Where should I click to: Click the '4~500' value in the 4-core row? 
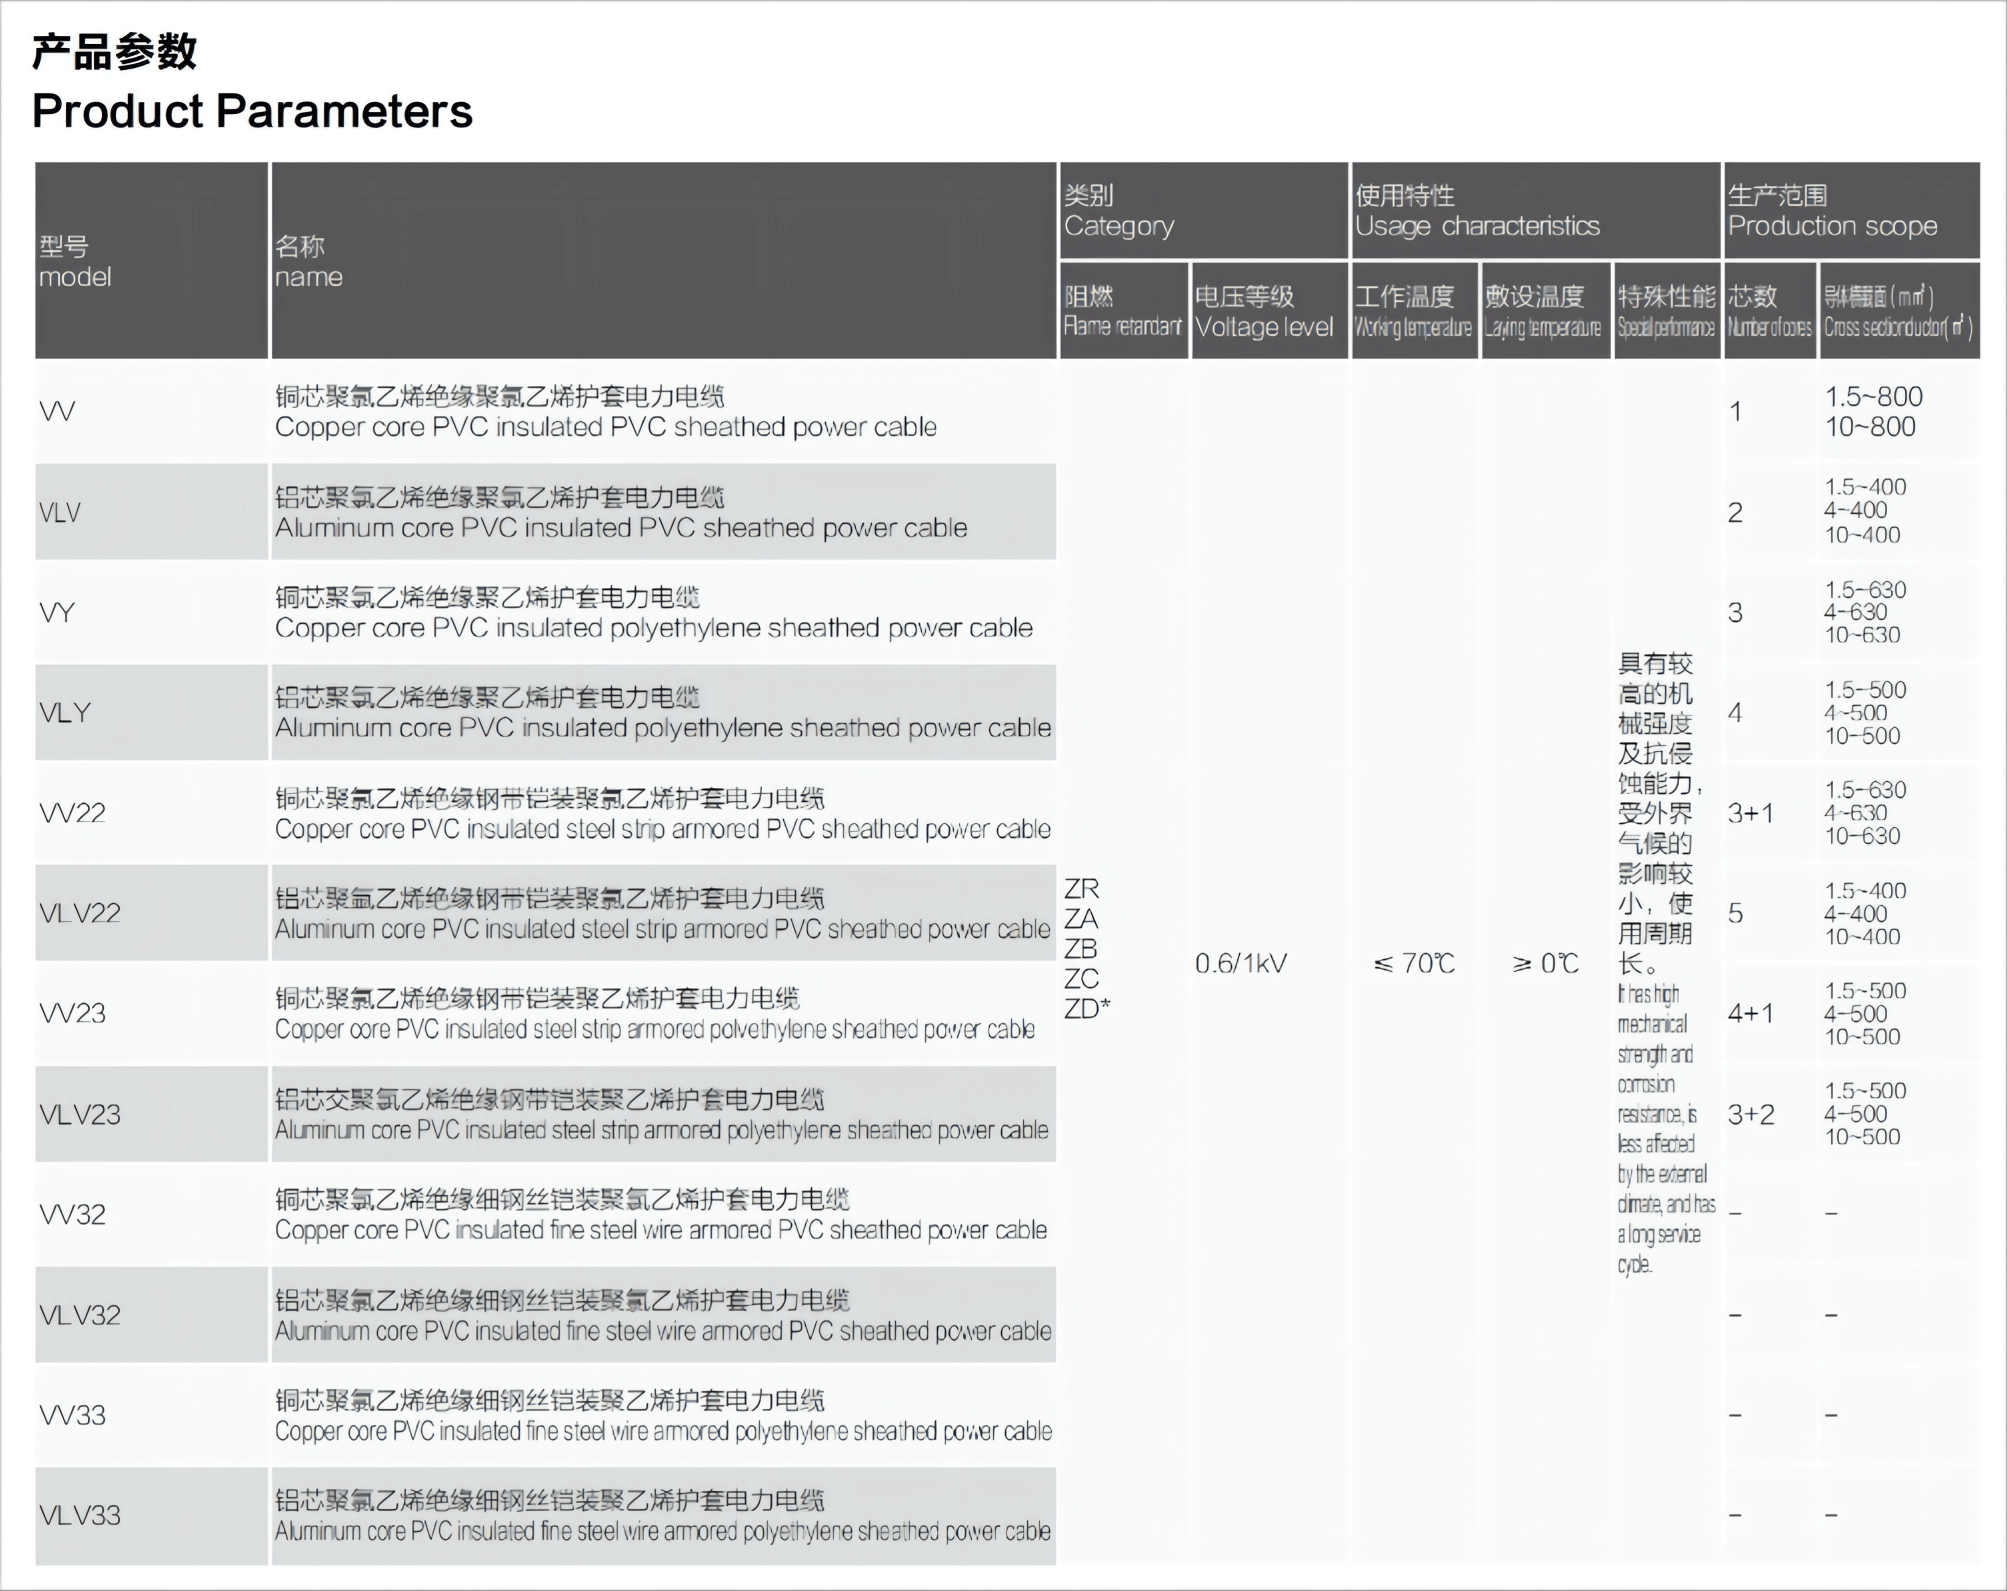click(1856, 713)
